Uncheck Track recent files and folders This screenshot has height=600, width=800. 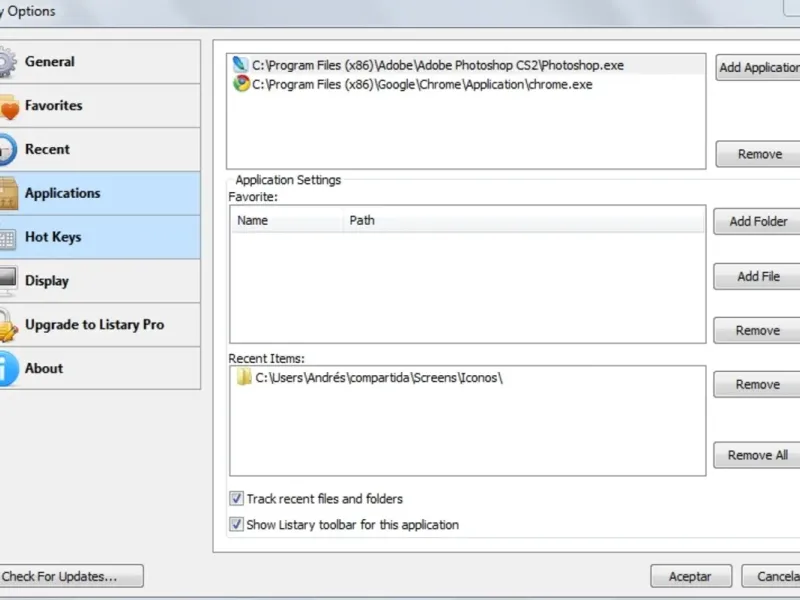(x=237, y=498)
